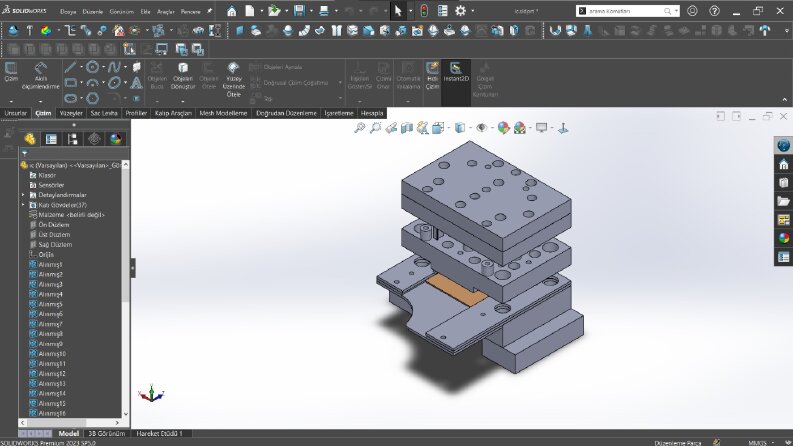This screenshot has width=793, height=446.
Task: Expand the Katı Gövdeler(37) tree node
Action: point(23,205)
